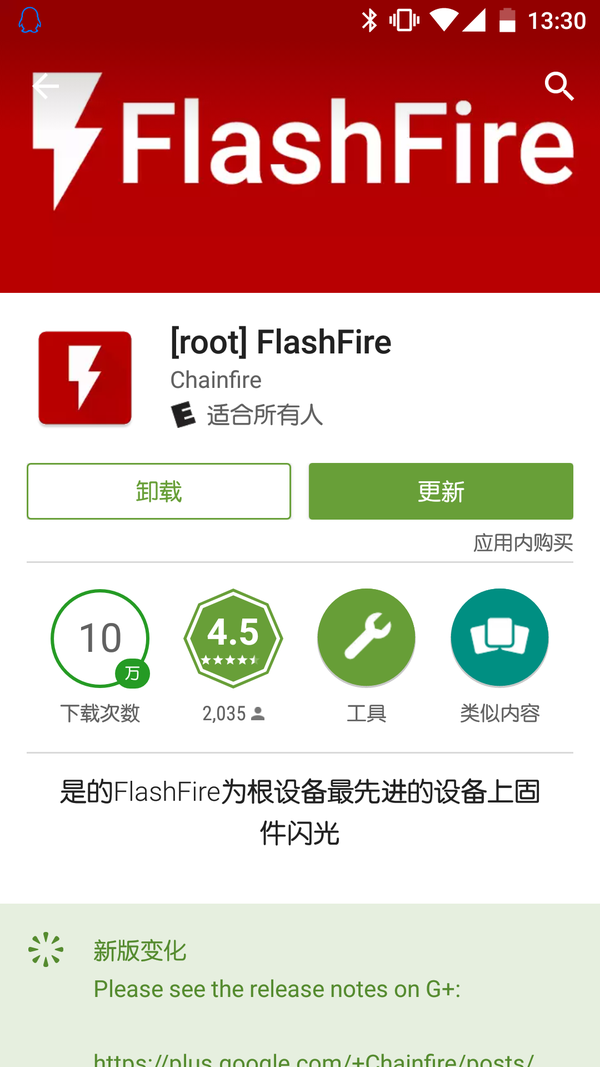The image size is (600, 1067).
Task: Tap the FlashFire app icon
Action: [x=84, y=378]
